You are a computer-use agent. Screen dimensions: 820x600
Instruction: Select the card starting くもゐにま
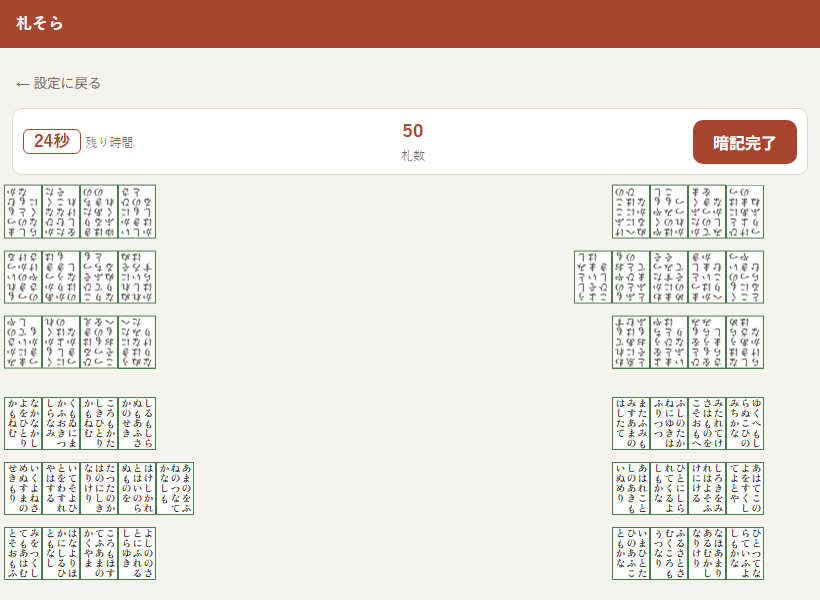click(x=61, y=423)
